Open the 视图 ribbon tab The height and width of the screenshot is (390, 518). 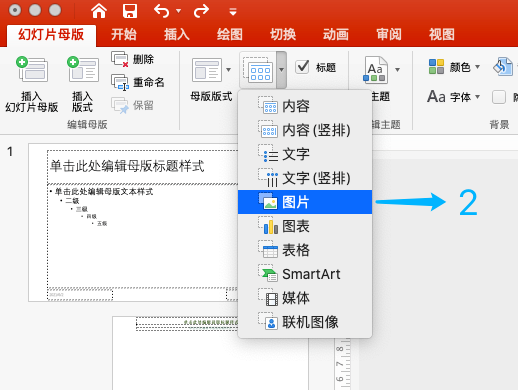click(x=442, y=34)
